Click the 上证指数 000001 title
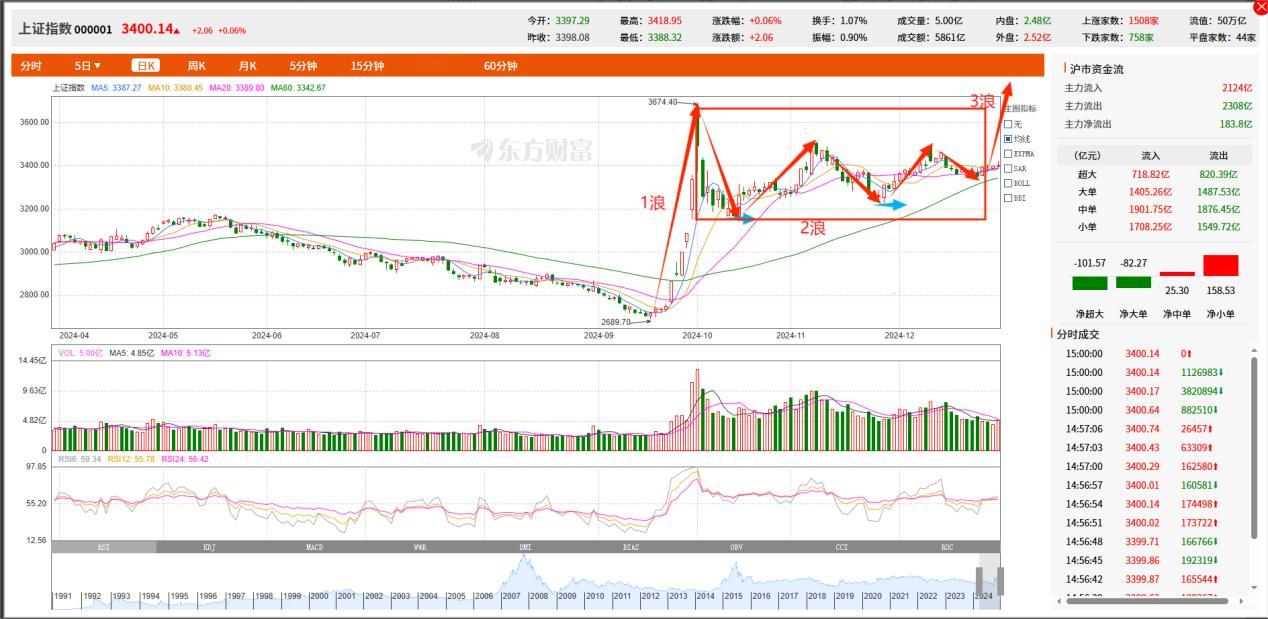1268x619 pixels. pyautogui.click(x=66, y=29)
